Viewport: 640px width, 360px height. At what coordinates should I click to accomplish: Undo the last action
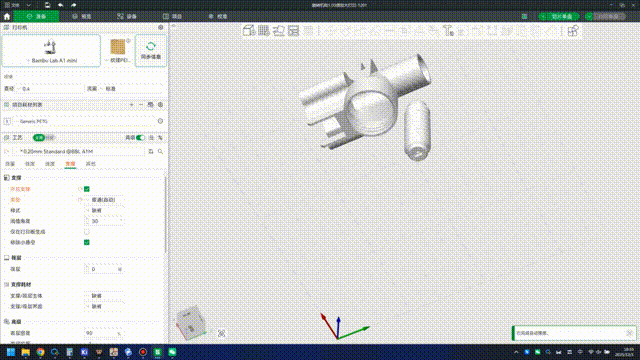(60, 5)
